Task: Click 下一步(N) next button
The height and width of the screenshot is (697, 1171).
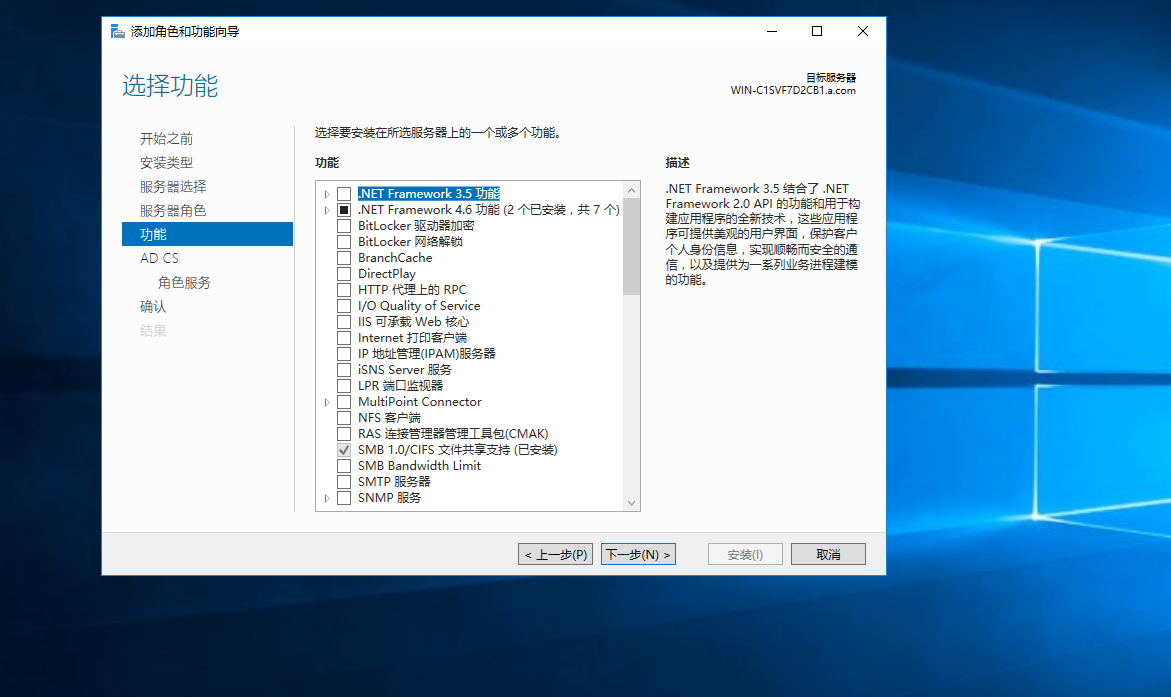Action: [x=638, y=554]
